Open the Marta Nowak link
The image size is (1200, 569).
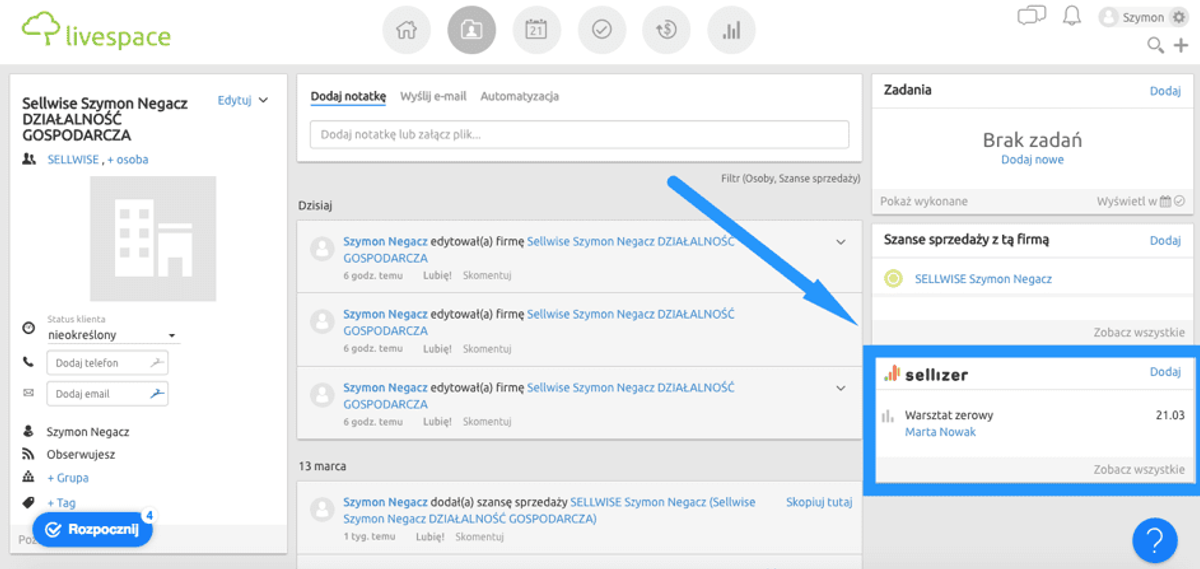(940, 432)
